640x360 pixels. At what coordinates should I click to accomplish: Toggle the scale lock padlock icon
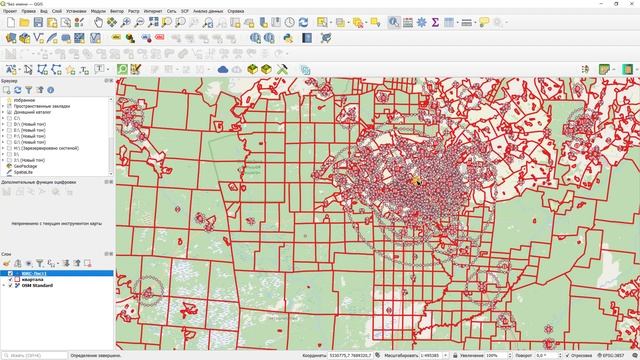pyautogui.click(x=455, y=356)
